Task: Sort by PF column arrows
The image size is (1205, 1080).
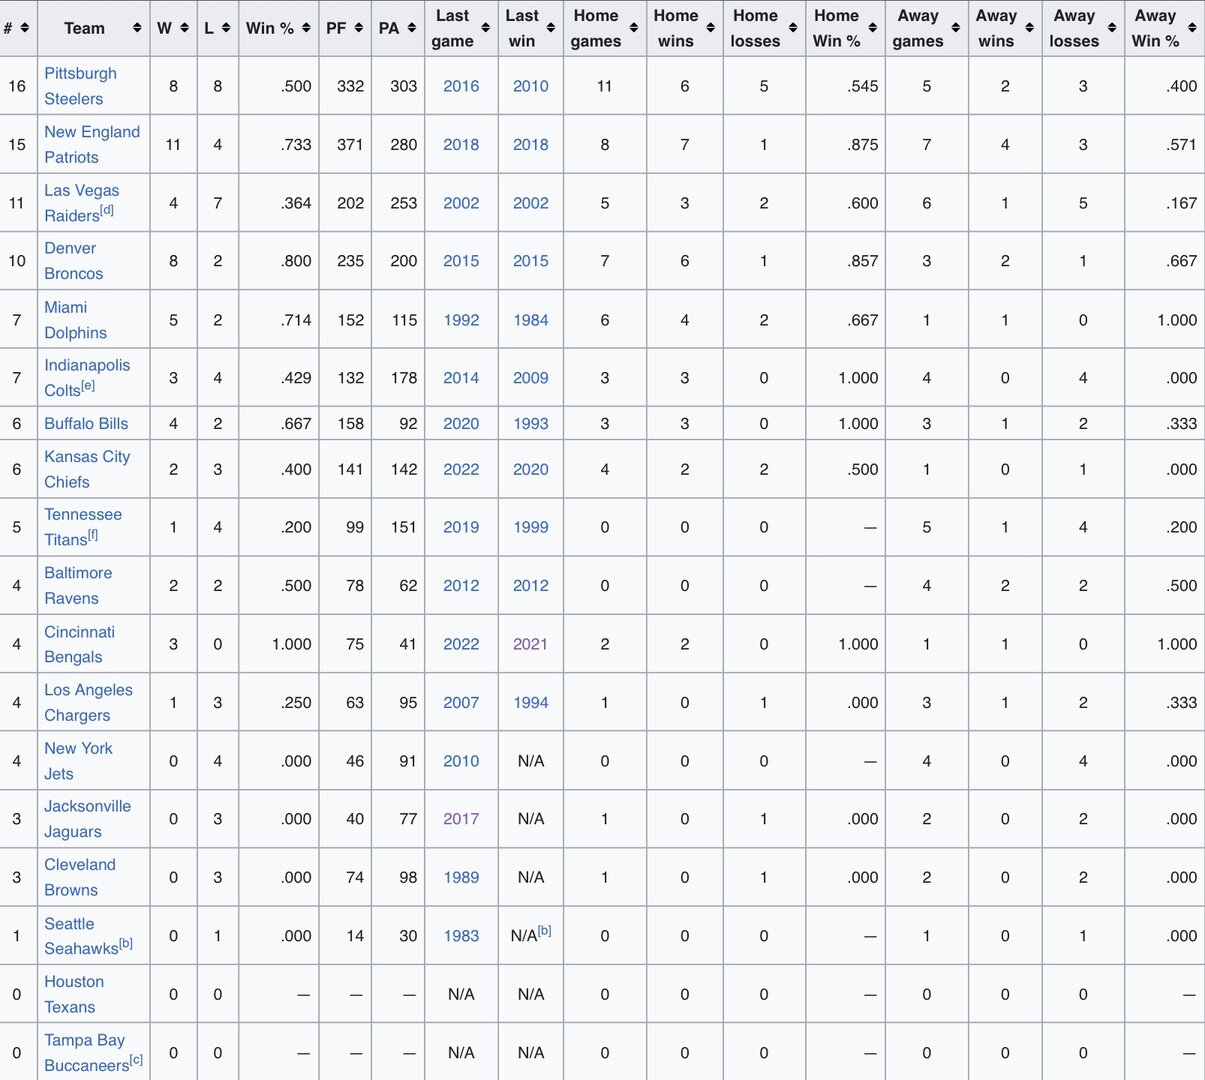Action: point(358,28)
